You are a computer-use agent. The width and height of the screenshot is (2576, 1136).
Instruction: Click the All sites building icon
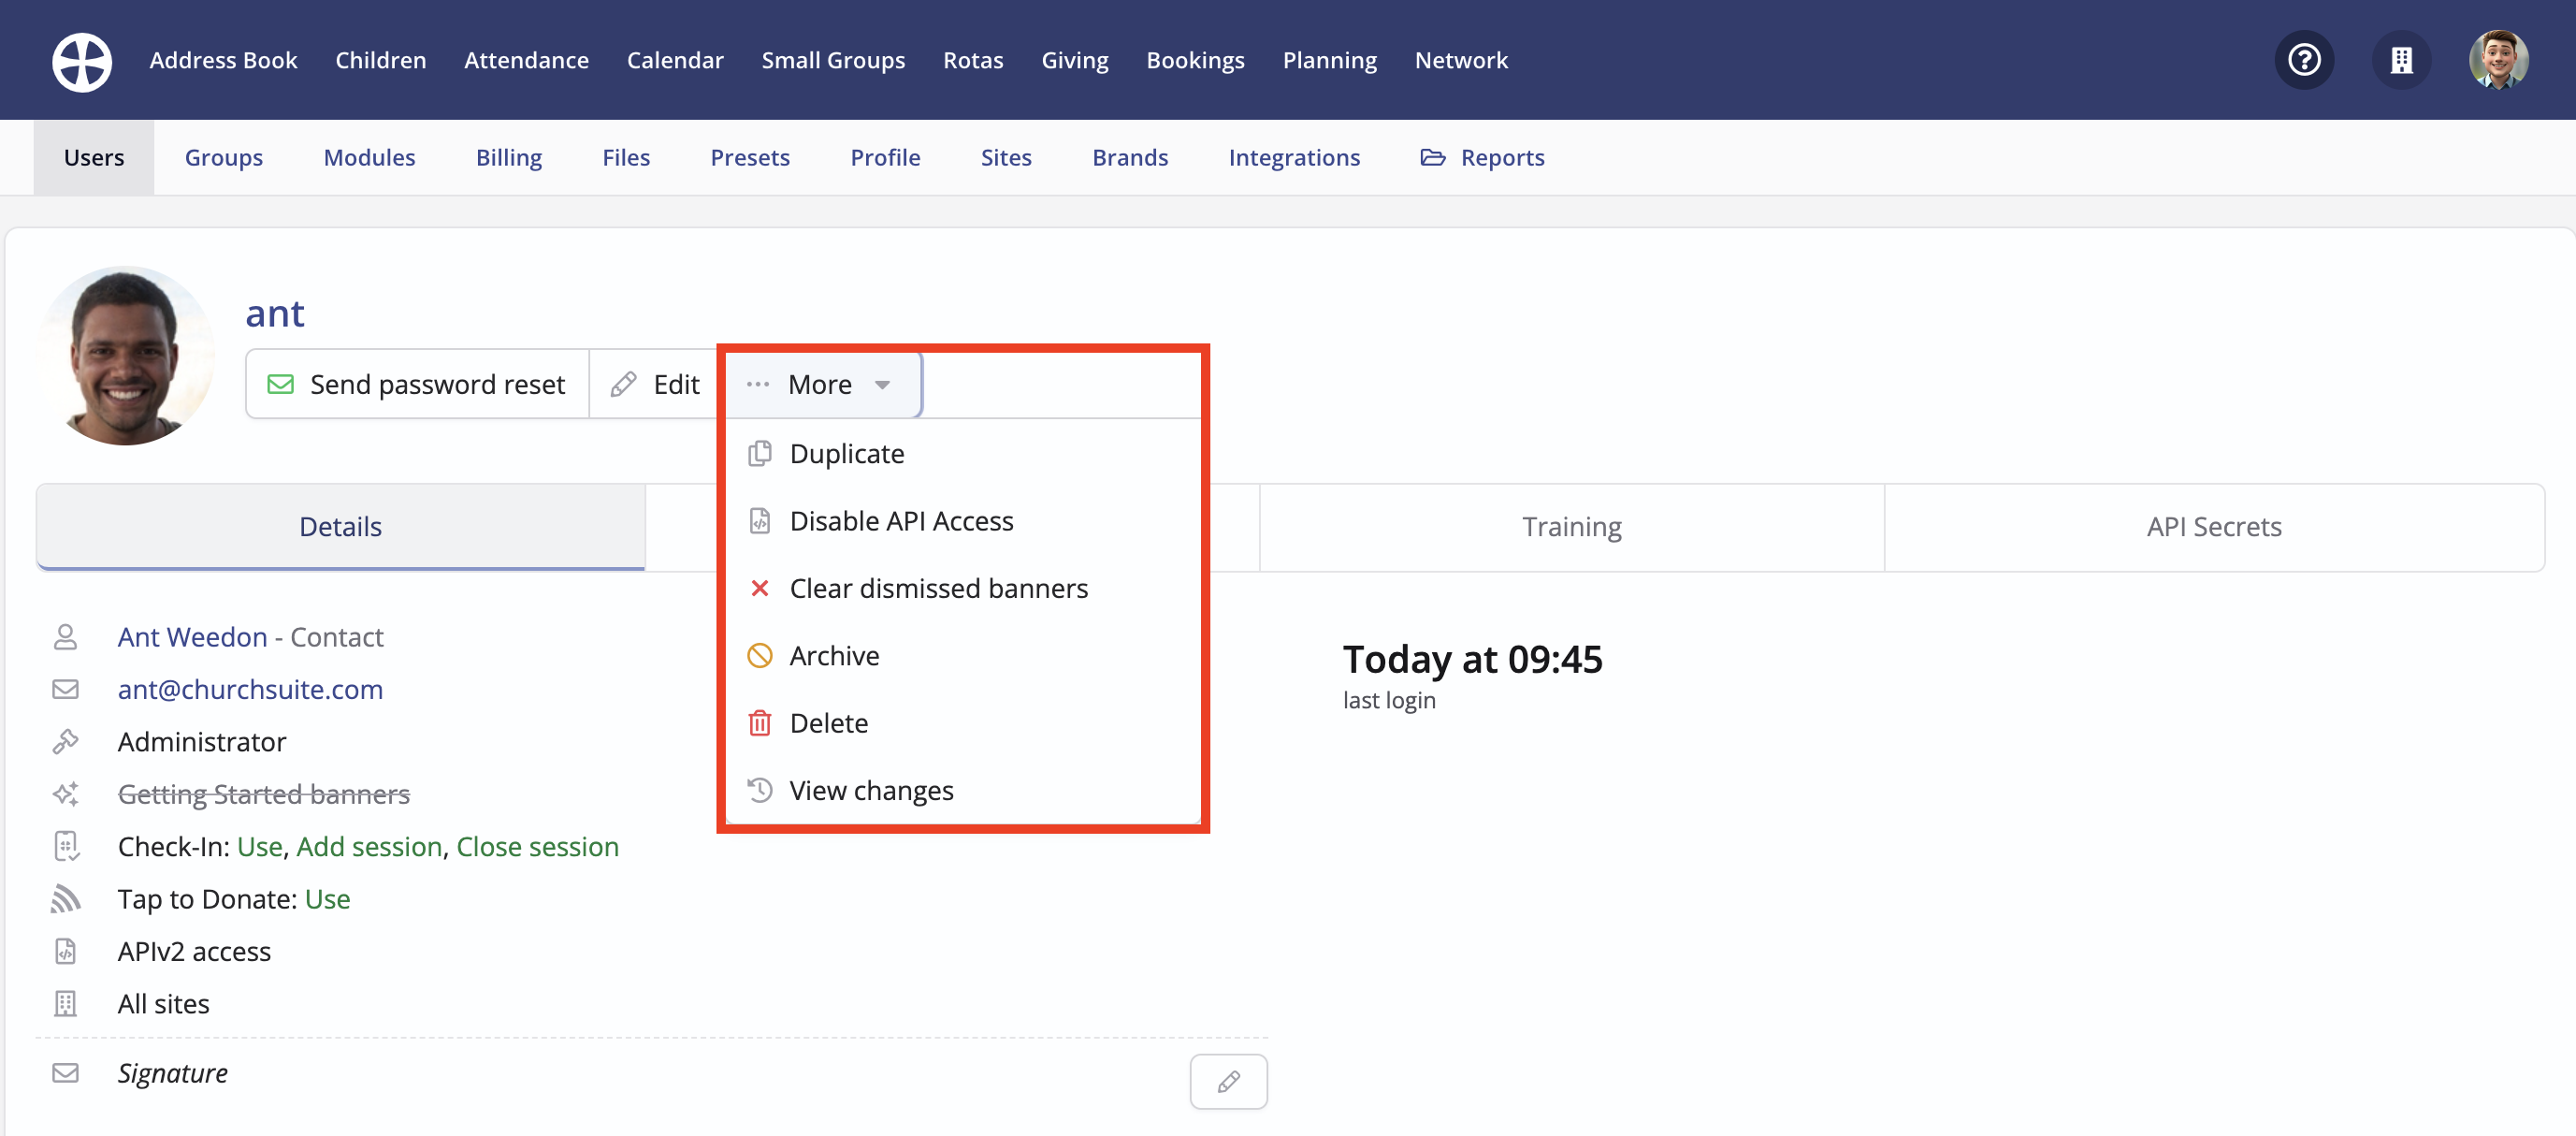point(65,1003)
